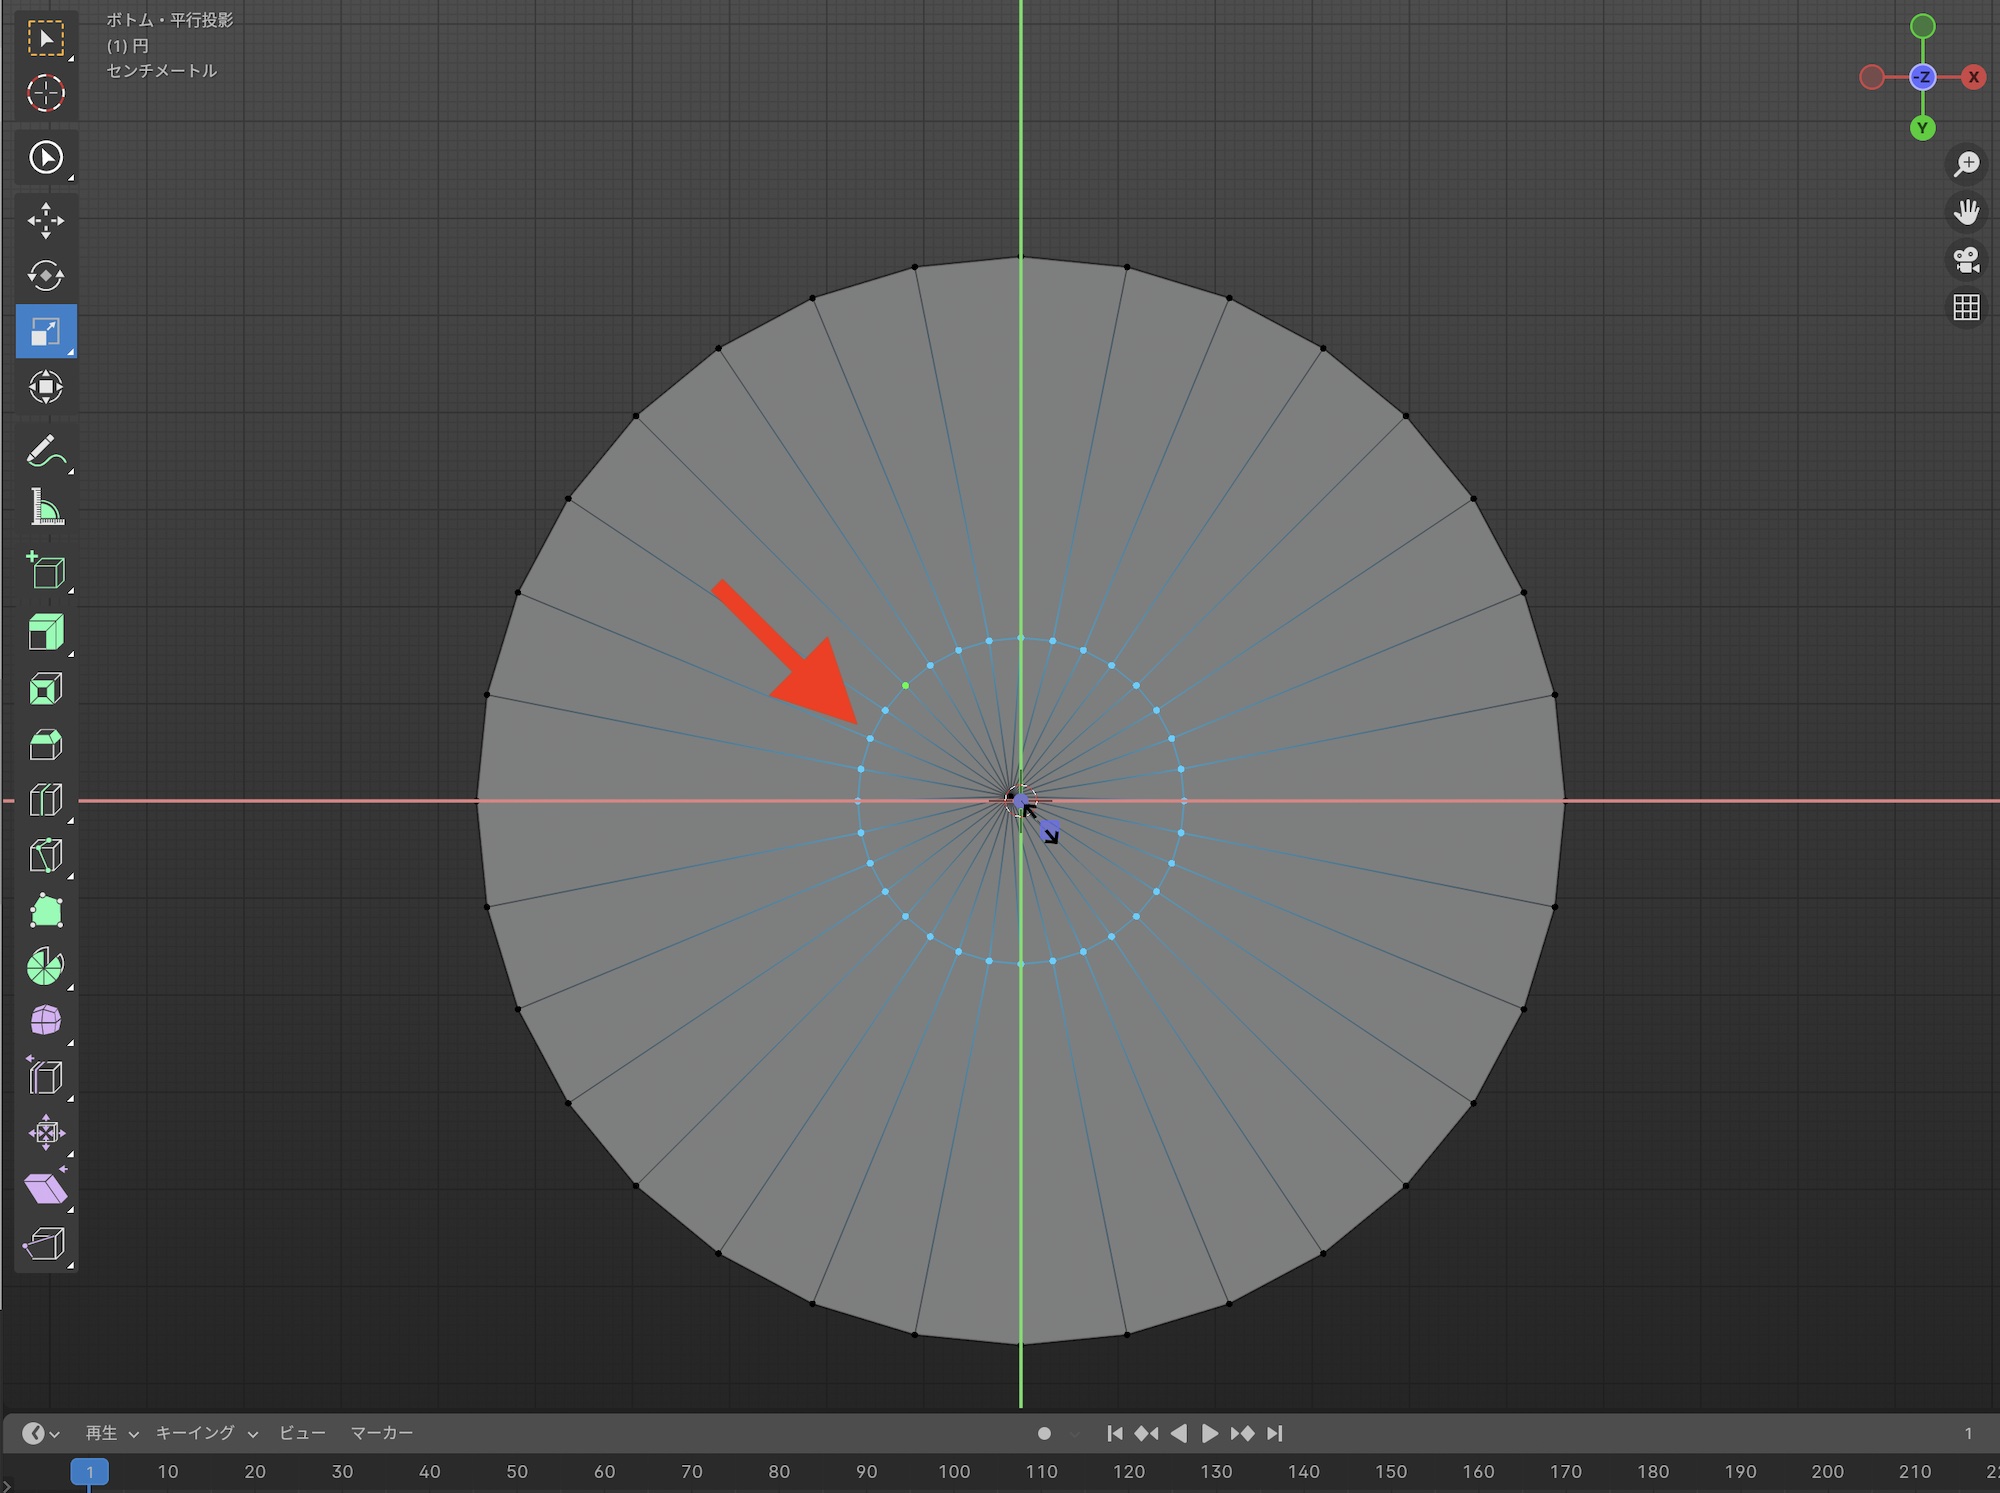
Task: Select the Annotate pencil tool
Action: click(x=45, y=453)
